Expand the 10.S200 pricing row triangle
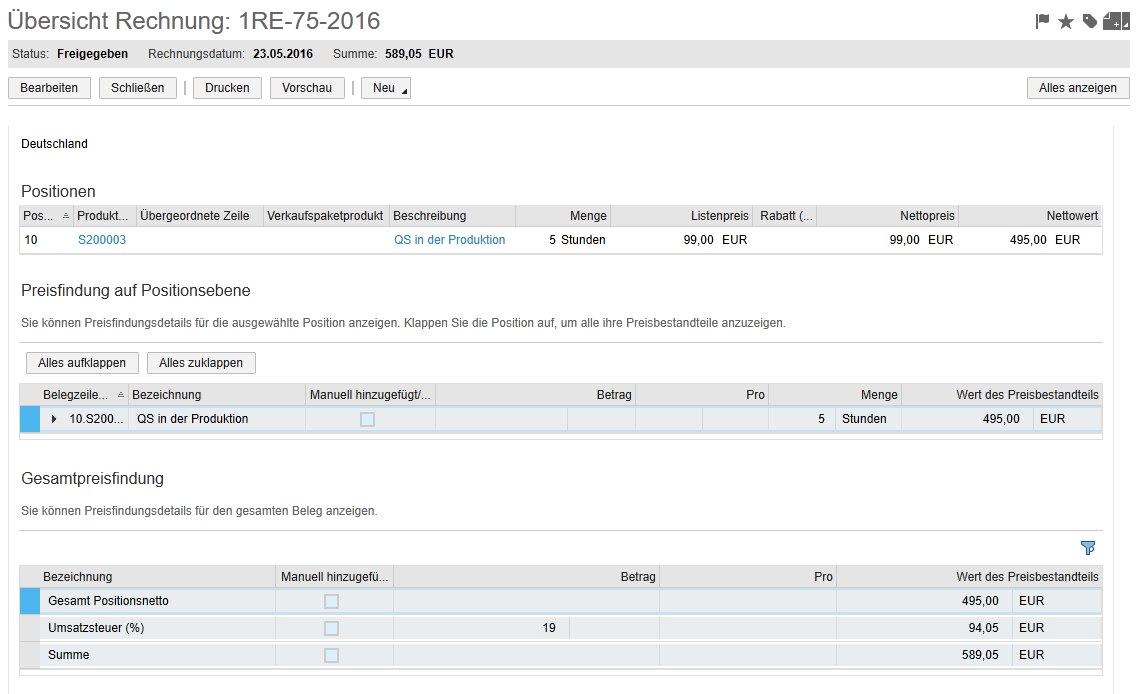This screenshot has height=694, width=1138. [54, 419]
